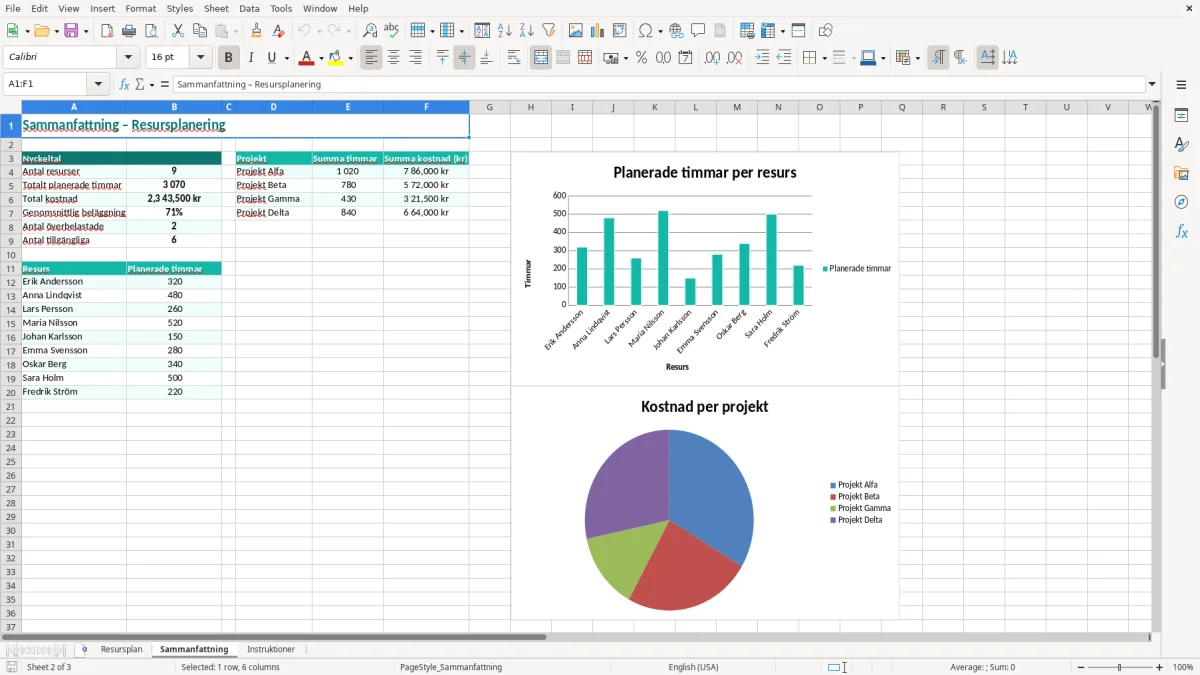Click the AutoFilter funnel icon
Screen dimensions: 1200x675
coord(549,31)
